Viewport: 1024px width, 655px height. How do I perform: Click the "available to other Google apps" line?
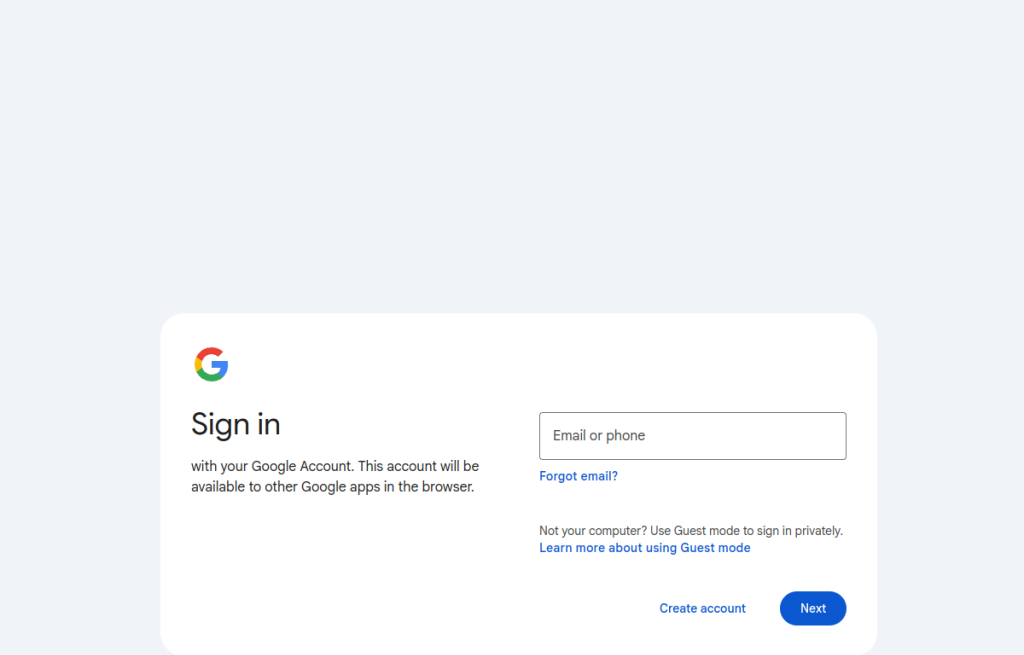pyautogui.click(x=332, y=487)
